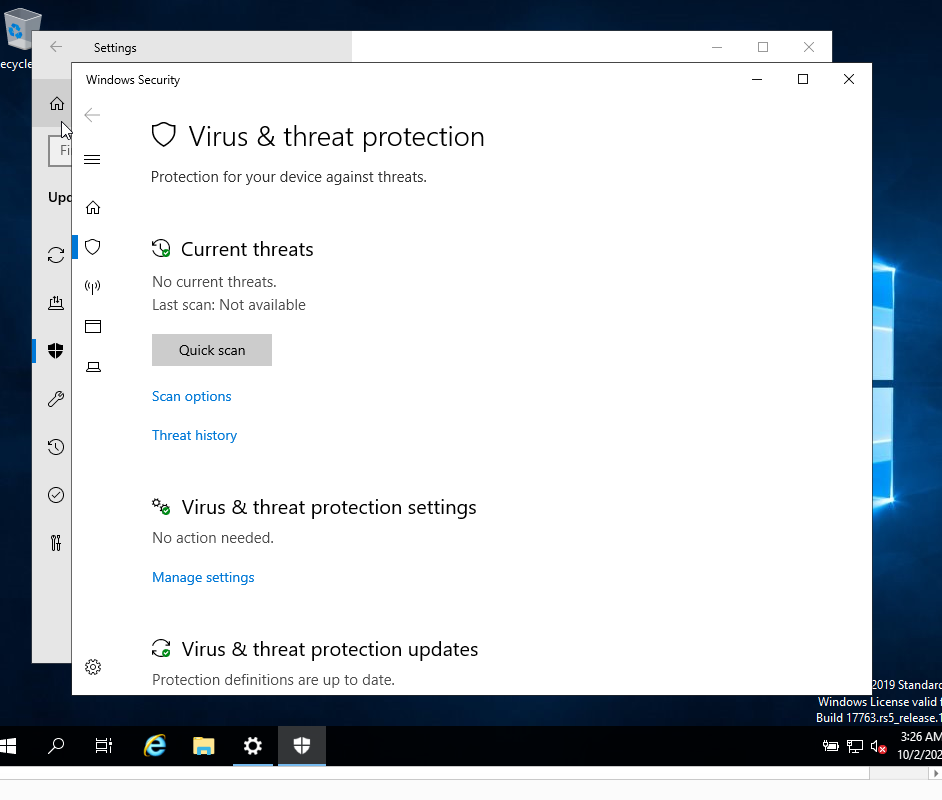Open Activation checkmark icon in Settings sidebar
Viewport: 942px width, 800px height.
(x=56, y=495)
